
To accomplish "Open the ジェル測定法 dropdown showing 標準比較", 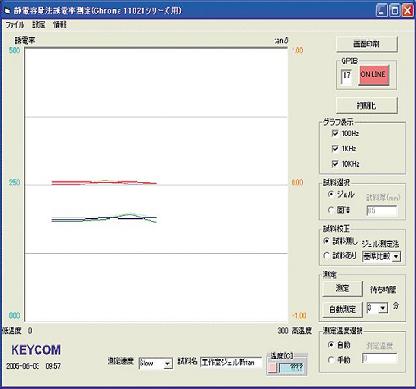I will coord(381,256).
